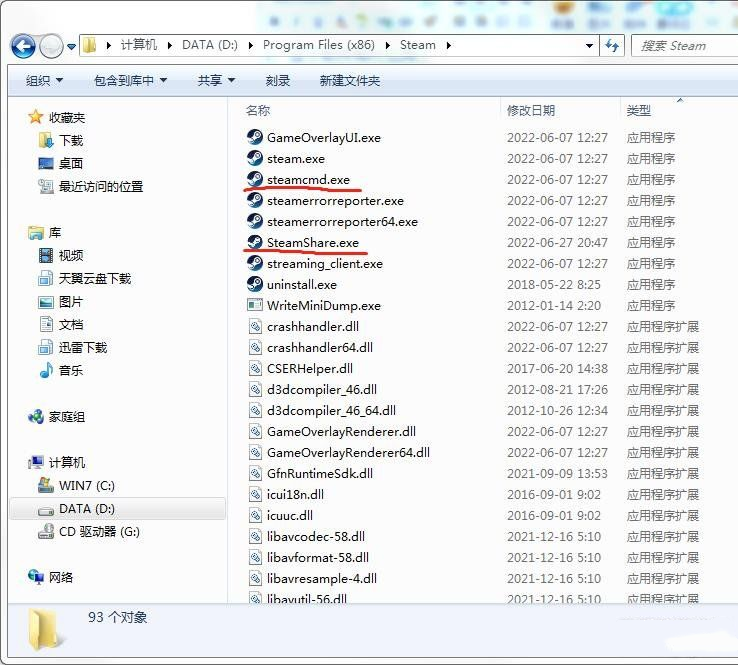The height and width of the screenshot is (665, 738).
Task: Select the steam.exe file icon
Action: point(255,159)
